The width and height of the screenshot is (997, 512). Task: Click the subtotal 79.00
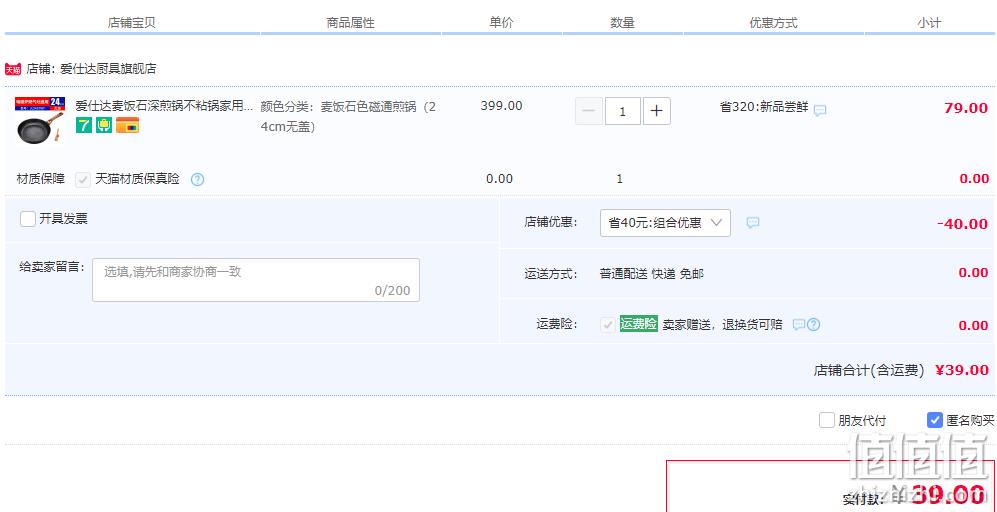(966, 108)
